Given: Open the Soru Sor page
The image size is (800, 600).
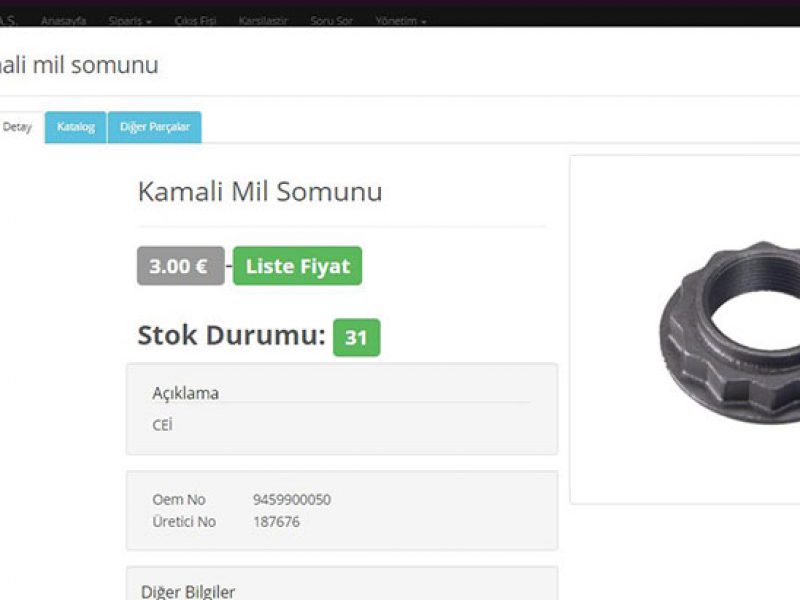Looking at the screenshot, I should (x=332, y=20).
